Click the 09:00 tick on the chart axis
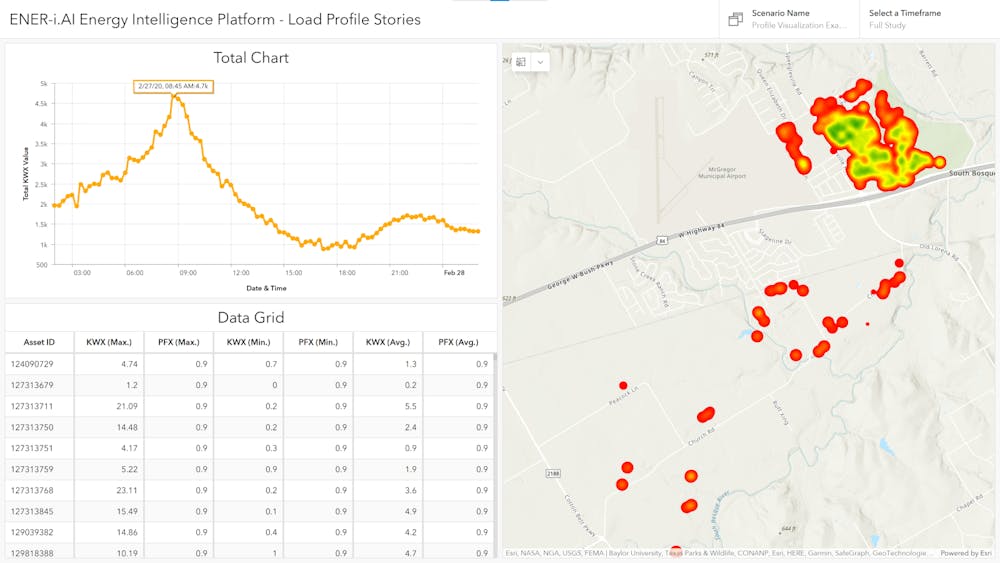This screenshot has width=1000, height=563. [188, 273]
